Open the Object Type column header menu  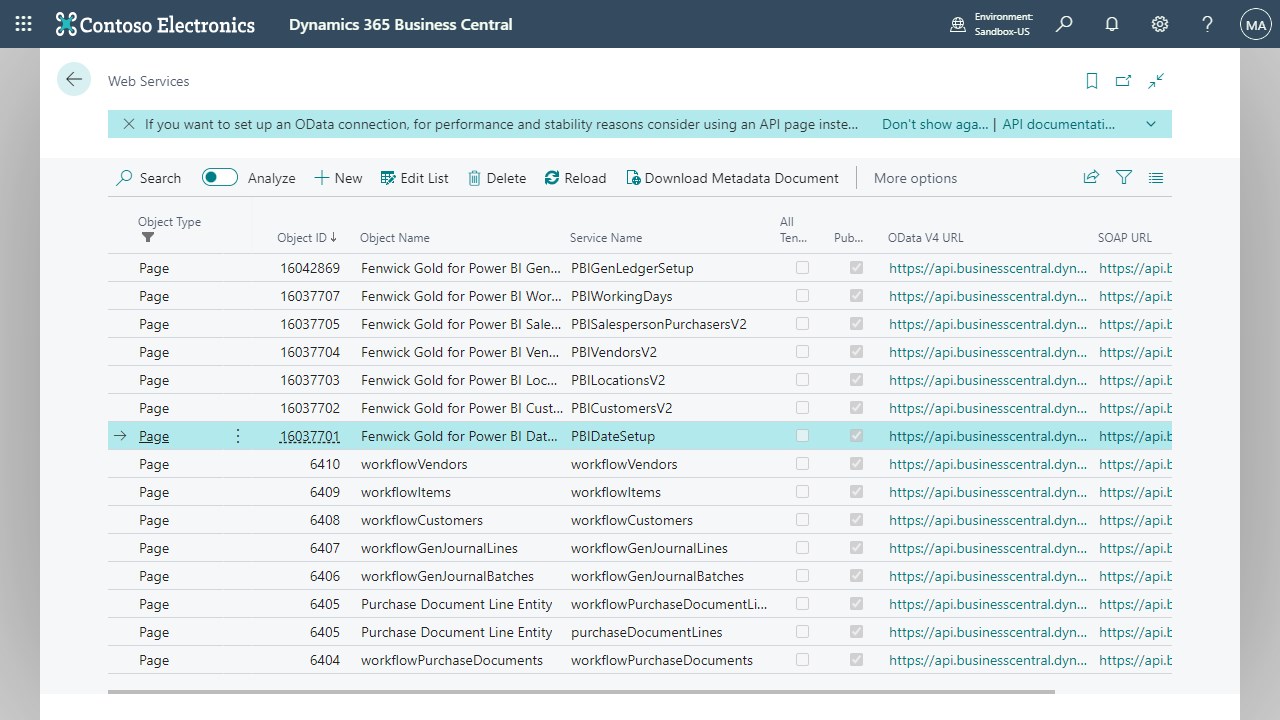click(x=169, y=222)
